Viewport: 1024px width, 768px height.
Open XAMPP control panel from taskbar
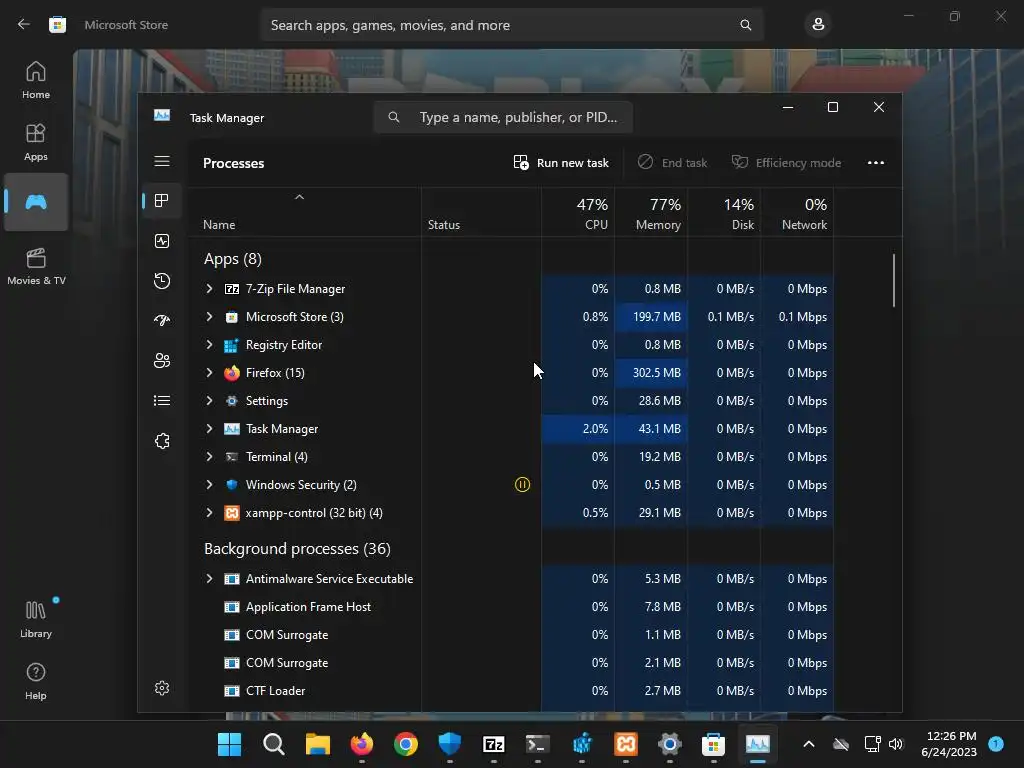point(626,744)
